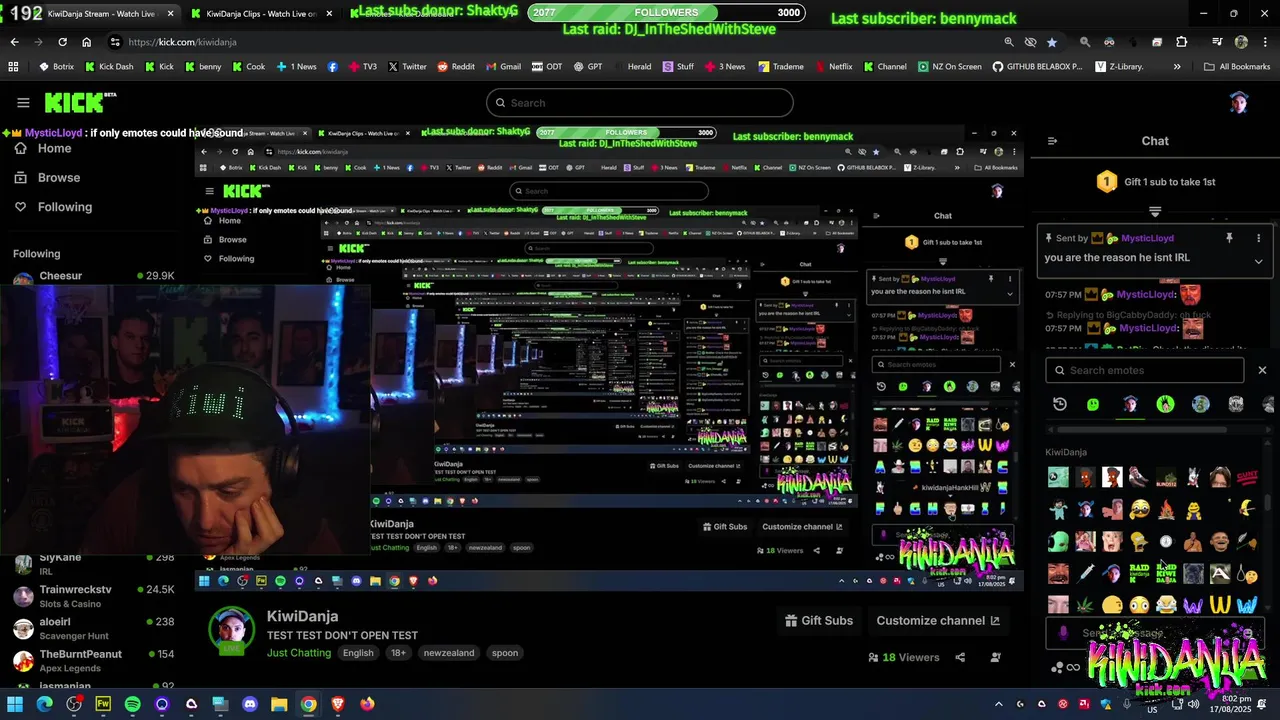Image resolution: width=1280 pixels, height=720 pixels.
Task: Open the All Bookmarks folder
Action: point(1237,67)
